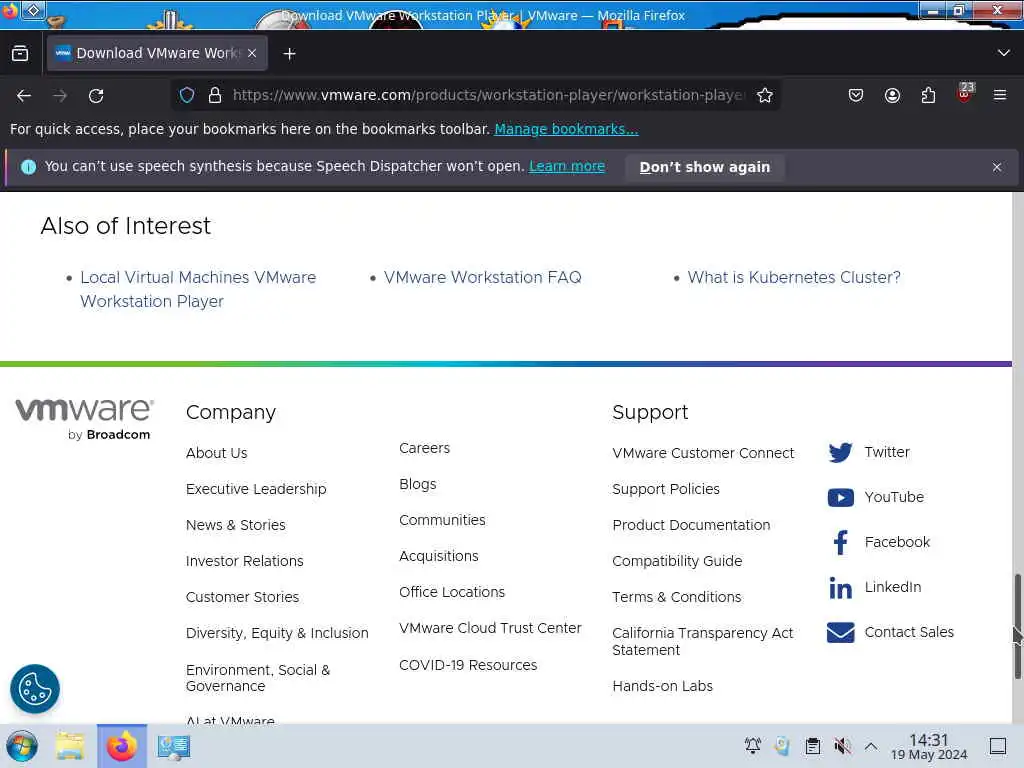Dismiss the speech synthesis notification bar

point(997,167)
